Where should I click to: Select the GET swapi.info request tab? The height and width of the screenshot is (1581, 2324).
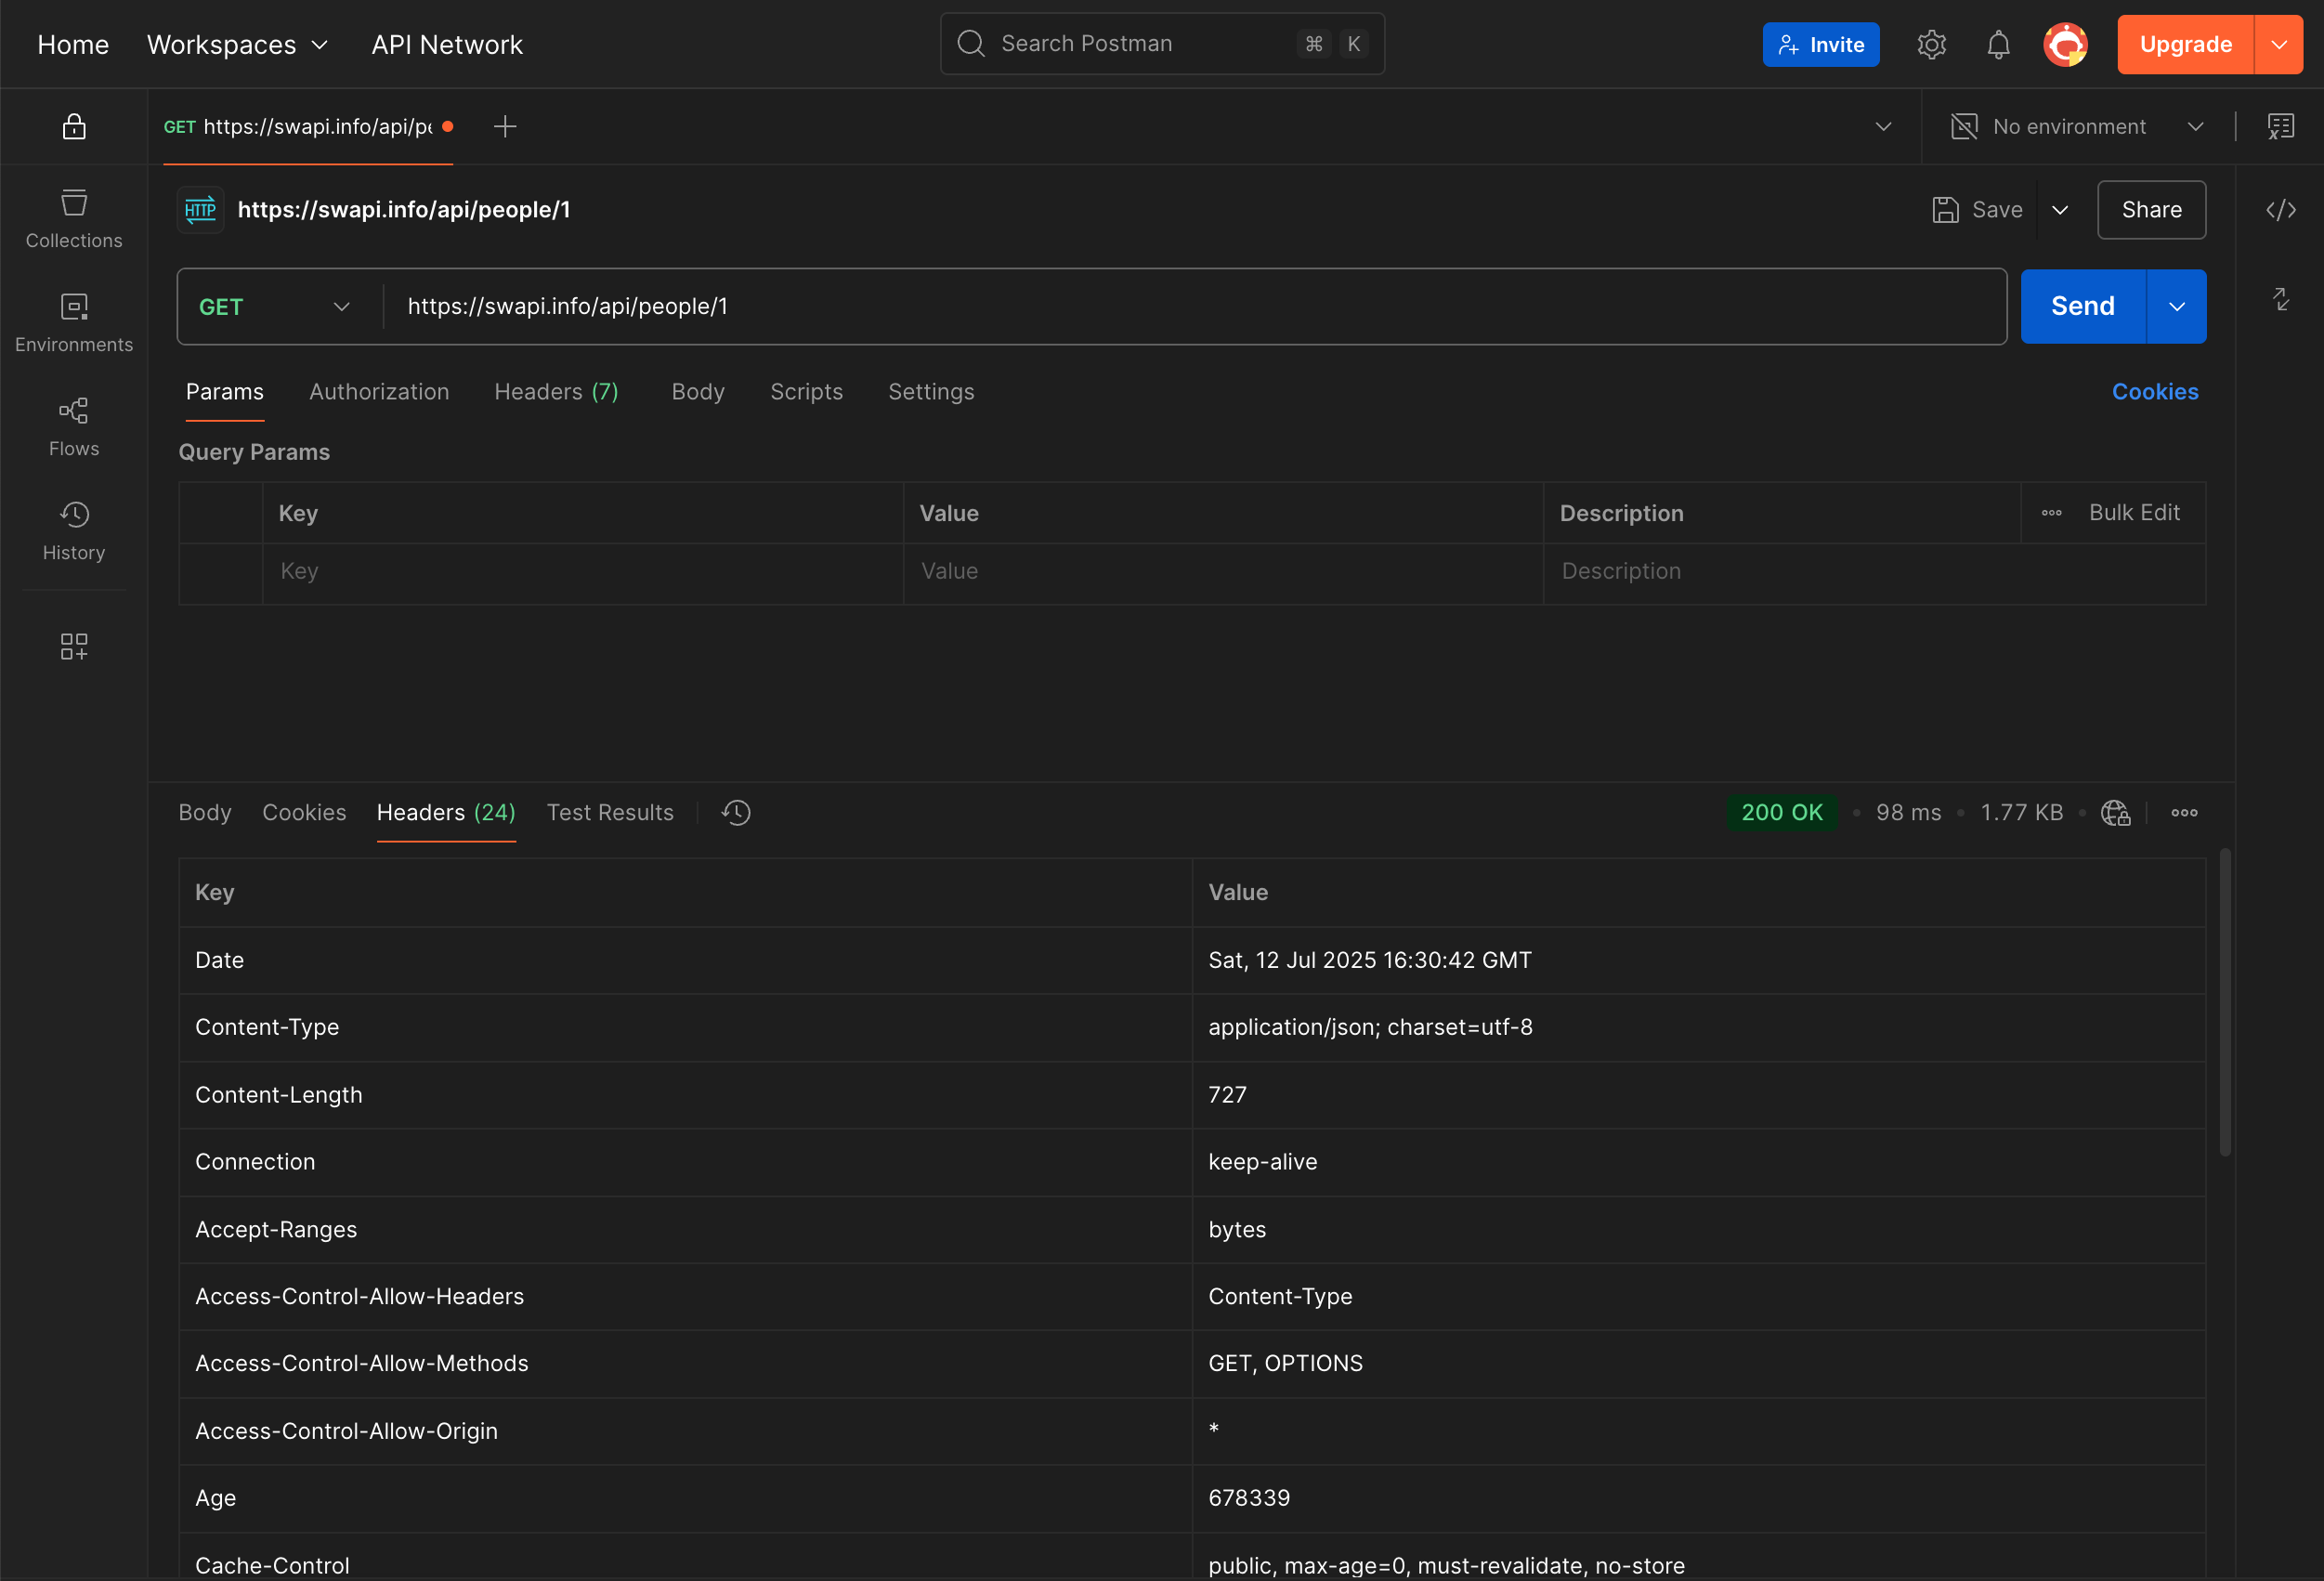(308, 126)
